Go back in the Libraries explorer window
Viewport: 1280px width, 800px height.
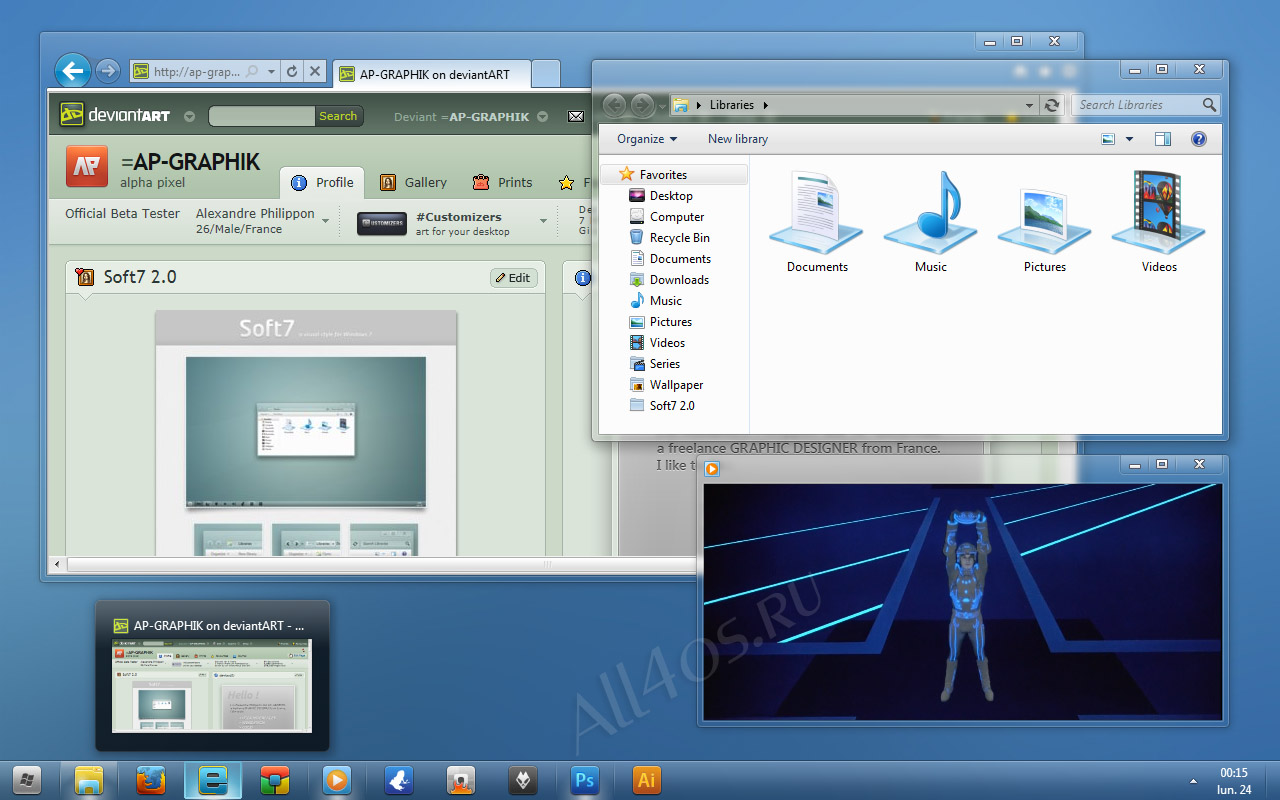614,104
